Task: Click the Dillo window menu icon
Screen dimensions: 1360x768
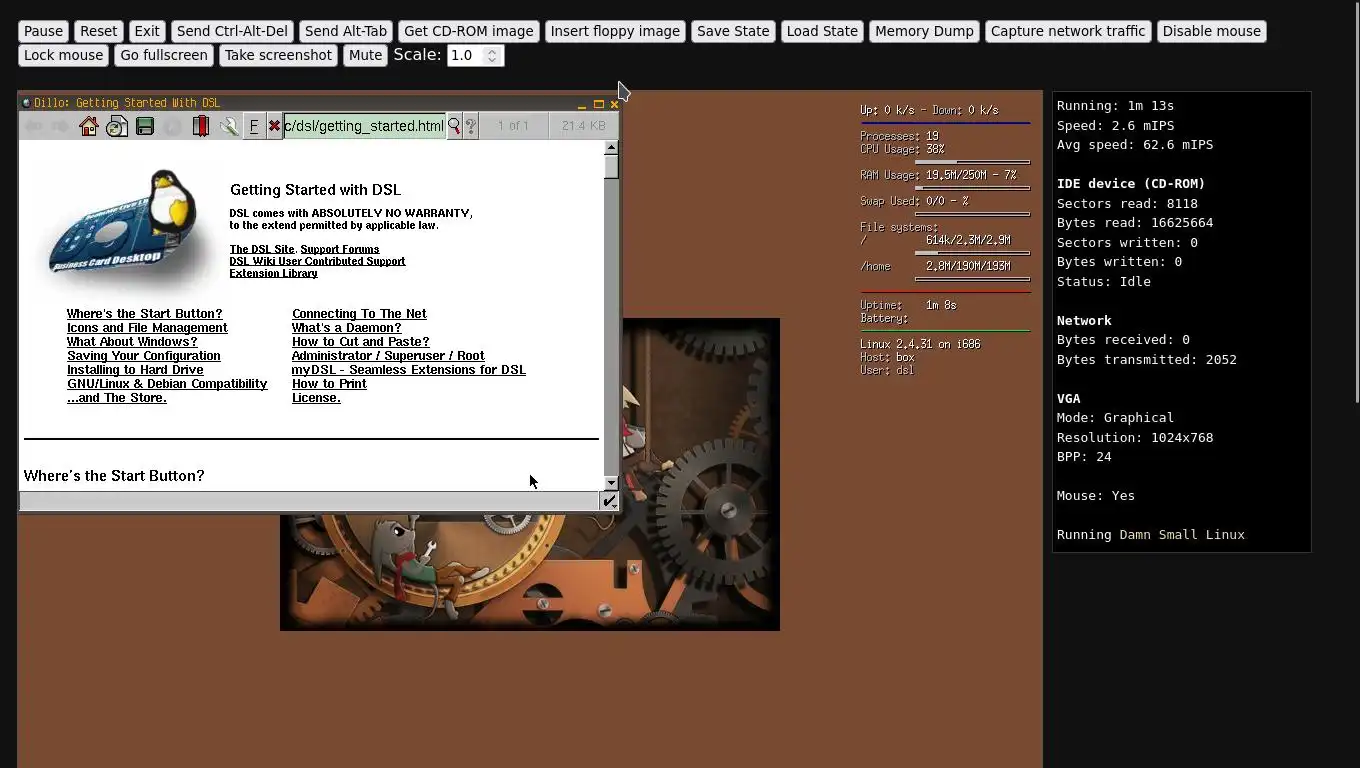Action: [26, 103]
